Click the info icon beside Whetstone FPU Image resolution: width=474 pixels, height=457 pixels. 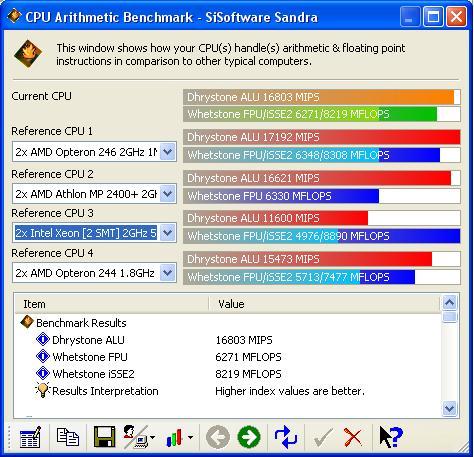[43, 356]
